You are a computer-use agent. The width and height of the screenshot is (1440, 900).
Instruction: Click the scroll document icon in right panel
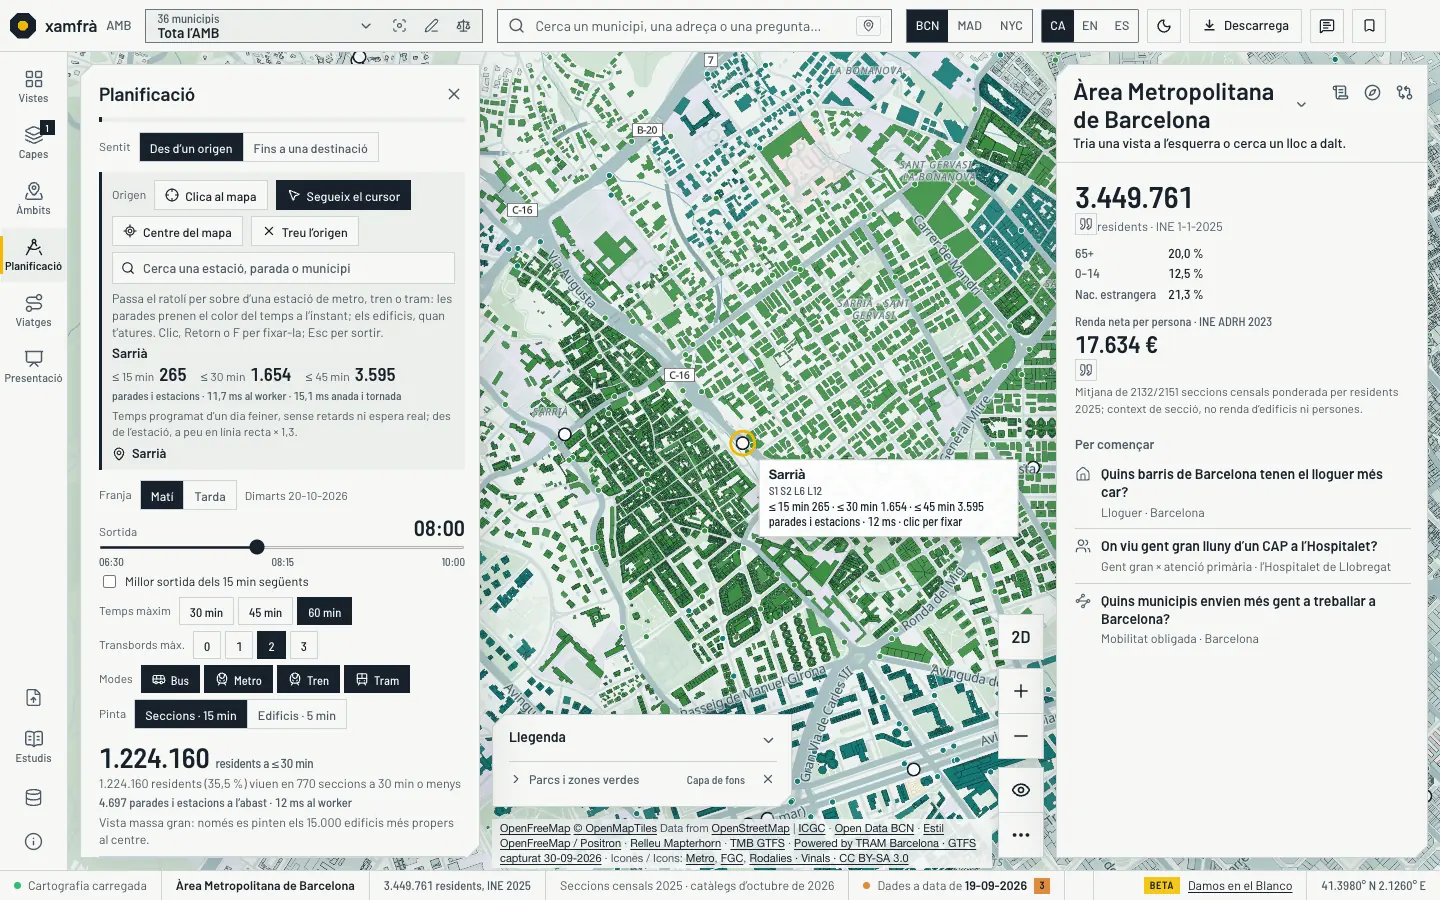pyautogui.click(x=1341, y=93)
